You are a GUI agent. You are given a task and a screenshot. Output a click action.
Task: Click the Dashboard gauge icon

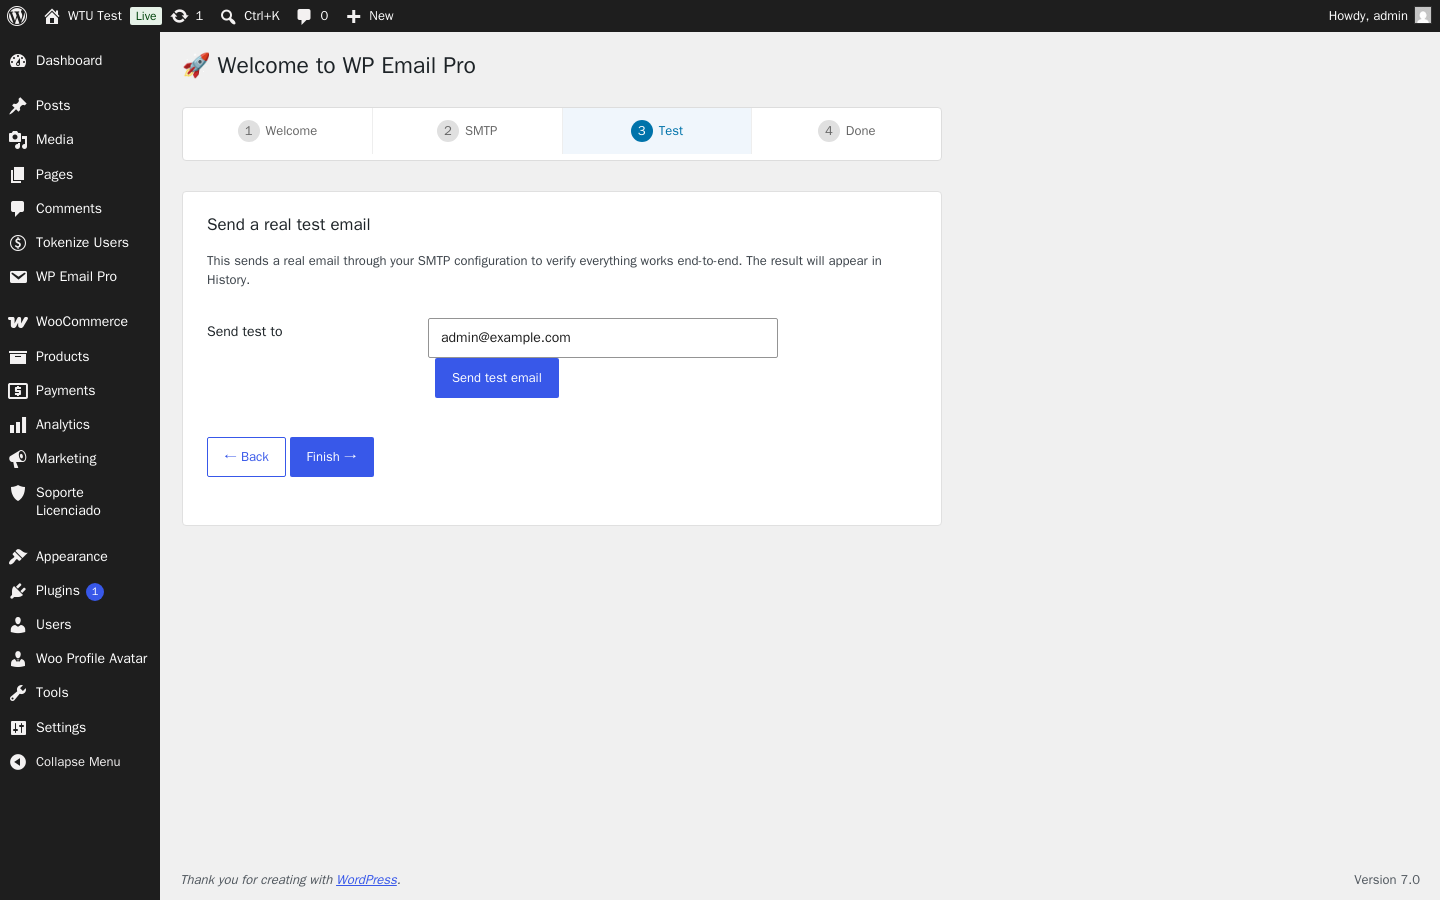tap(18, 61)
